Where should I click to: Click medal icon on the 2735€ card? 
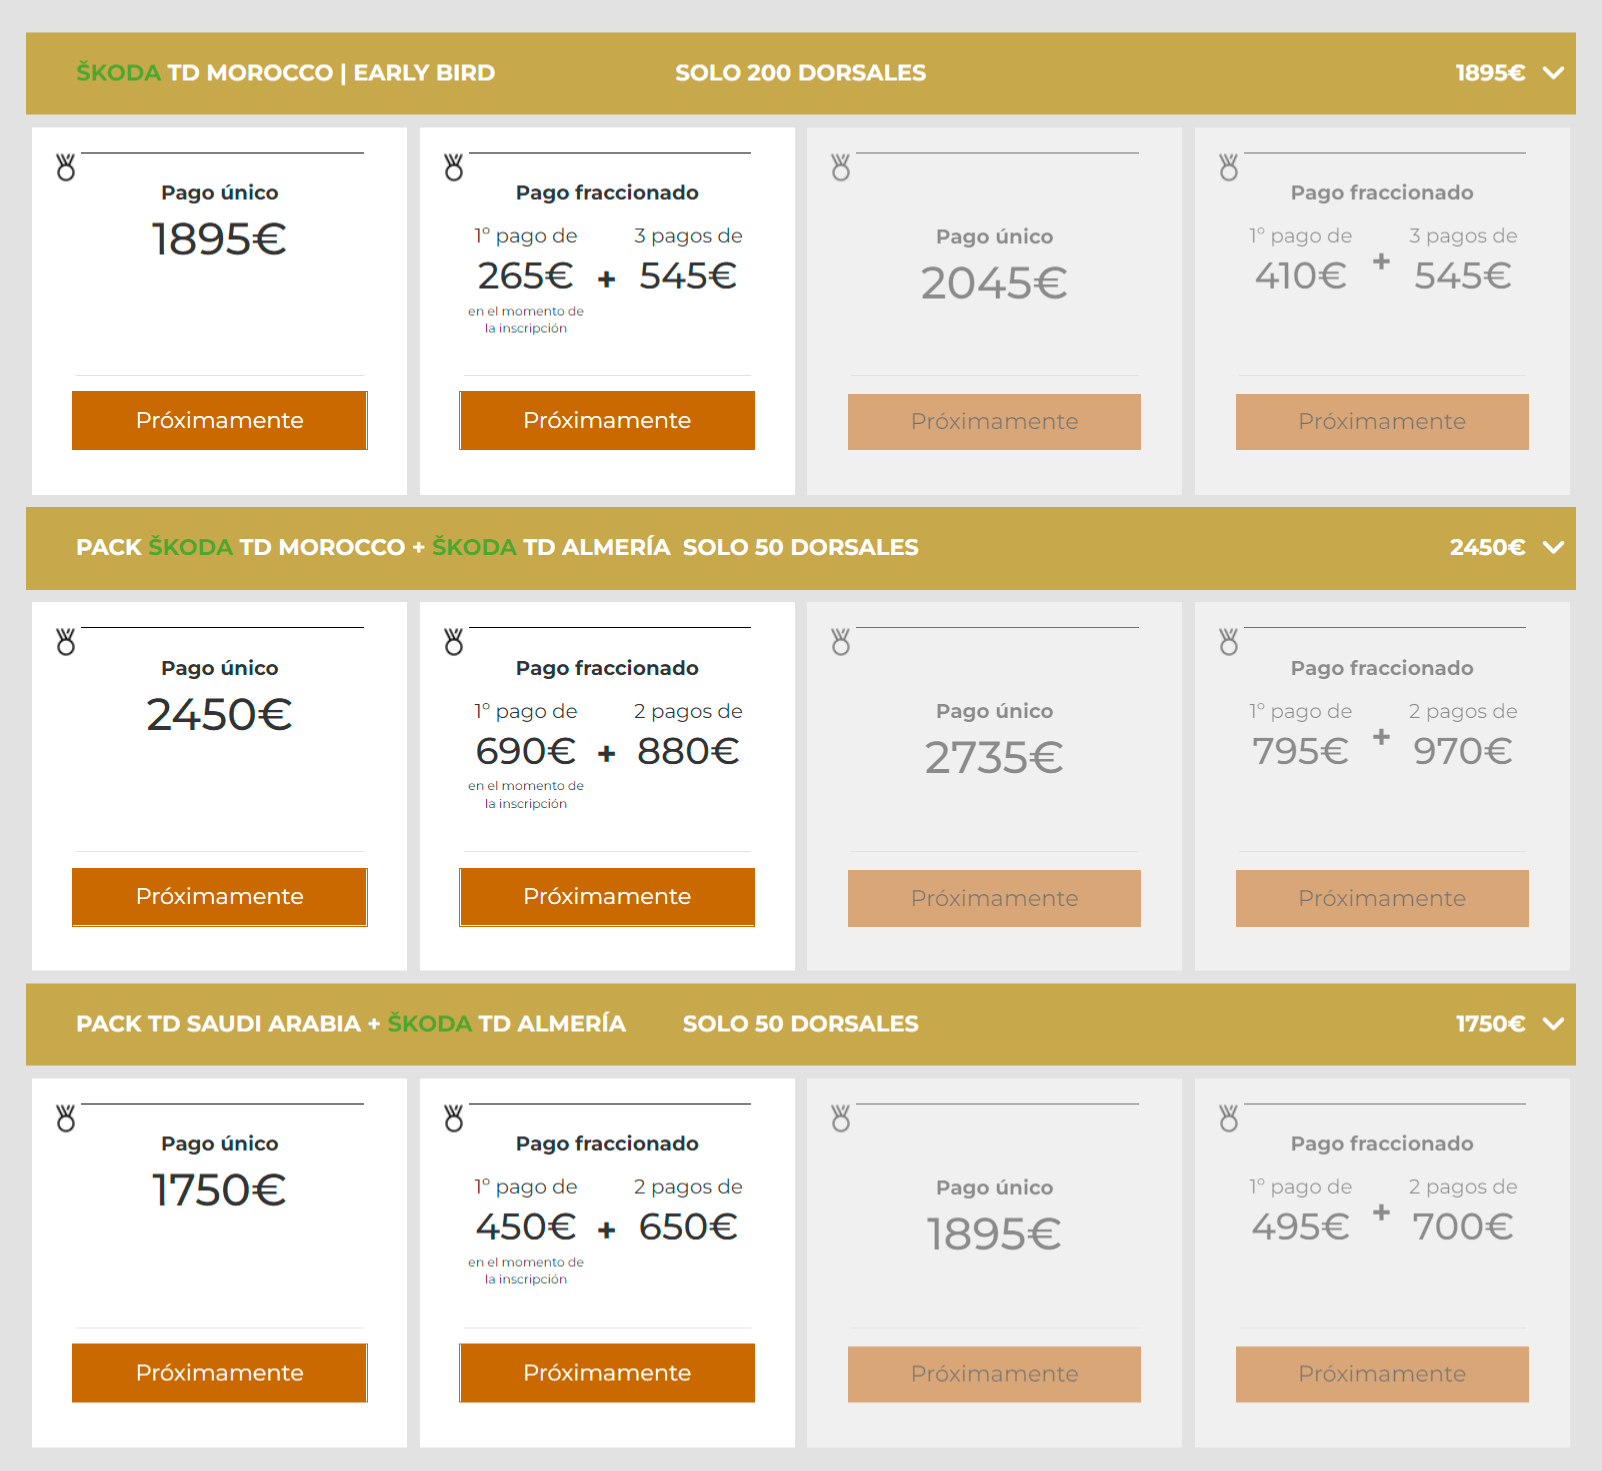tap(841, 642)
